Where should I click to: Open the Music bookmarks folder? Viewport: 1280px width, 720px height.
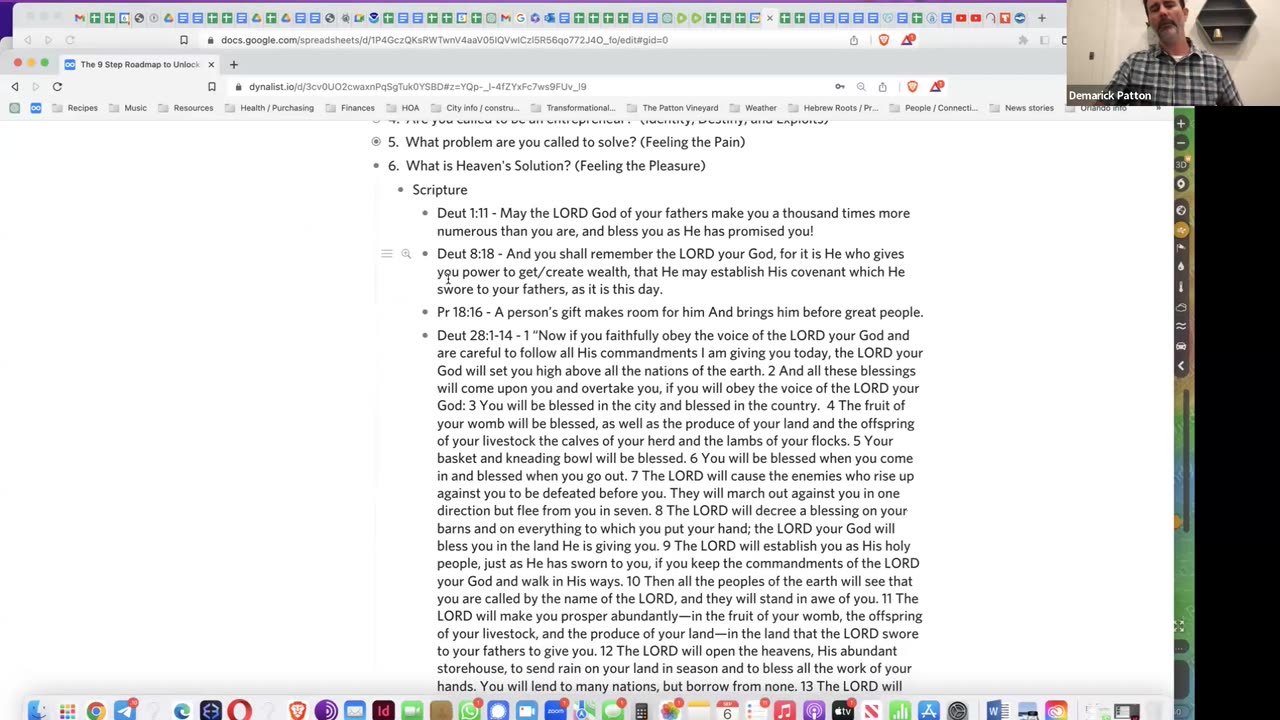(128, 108)
